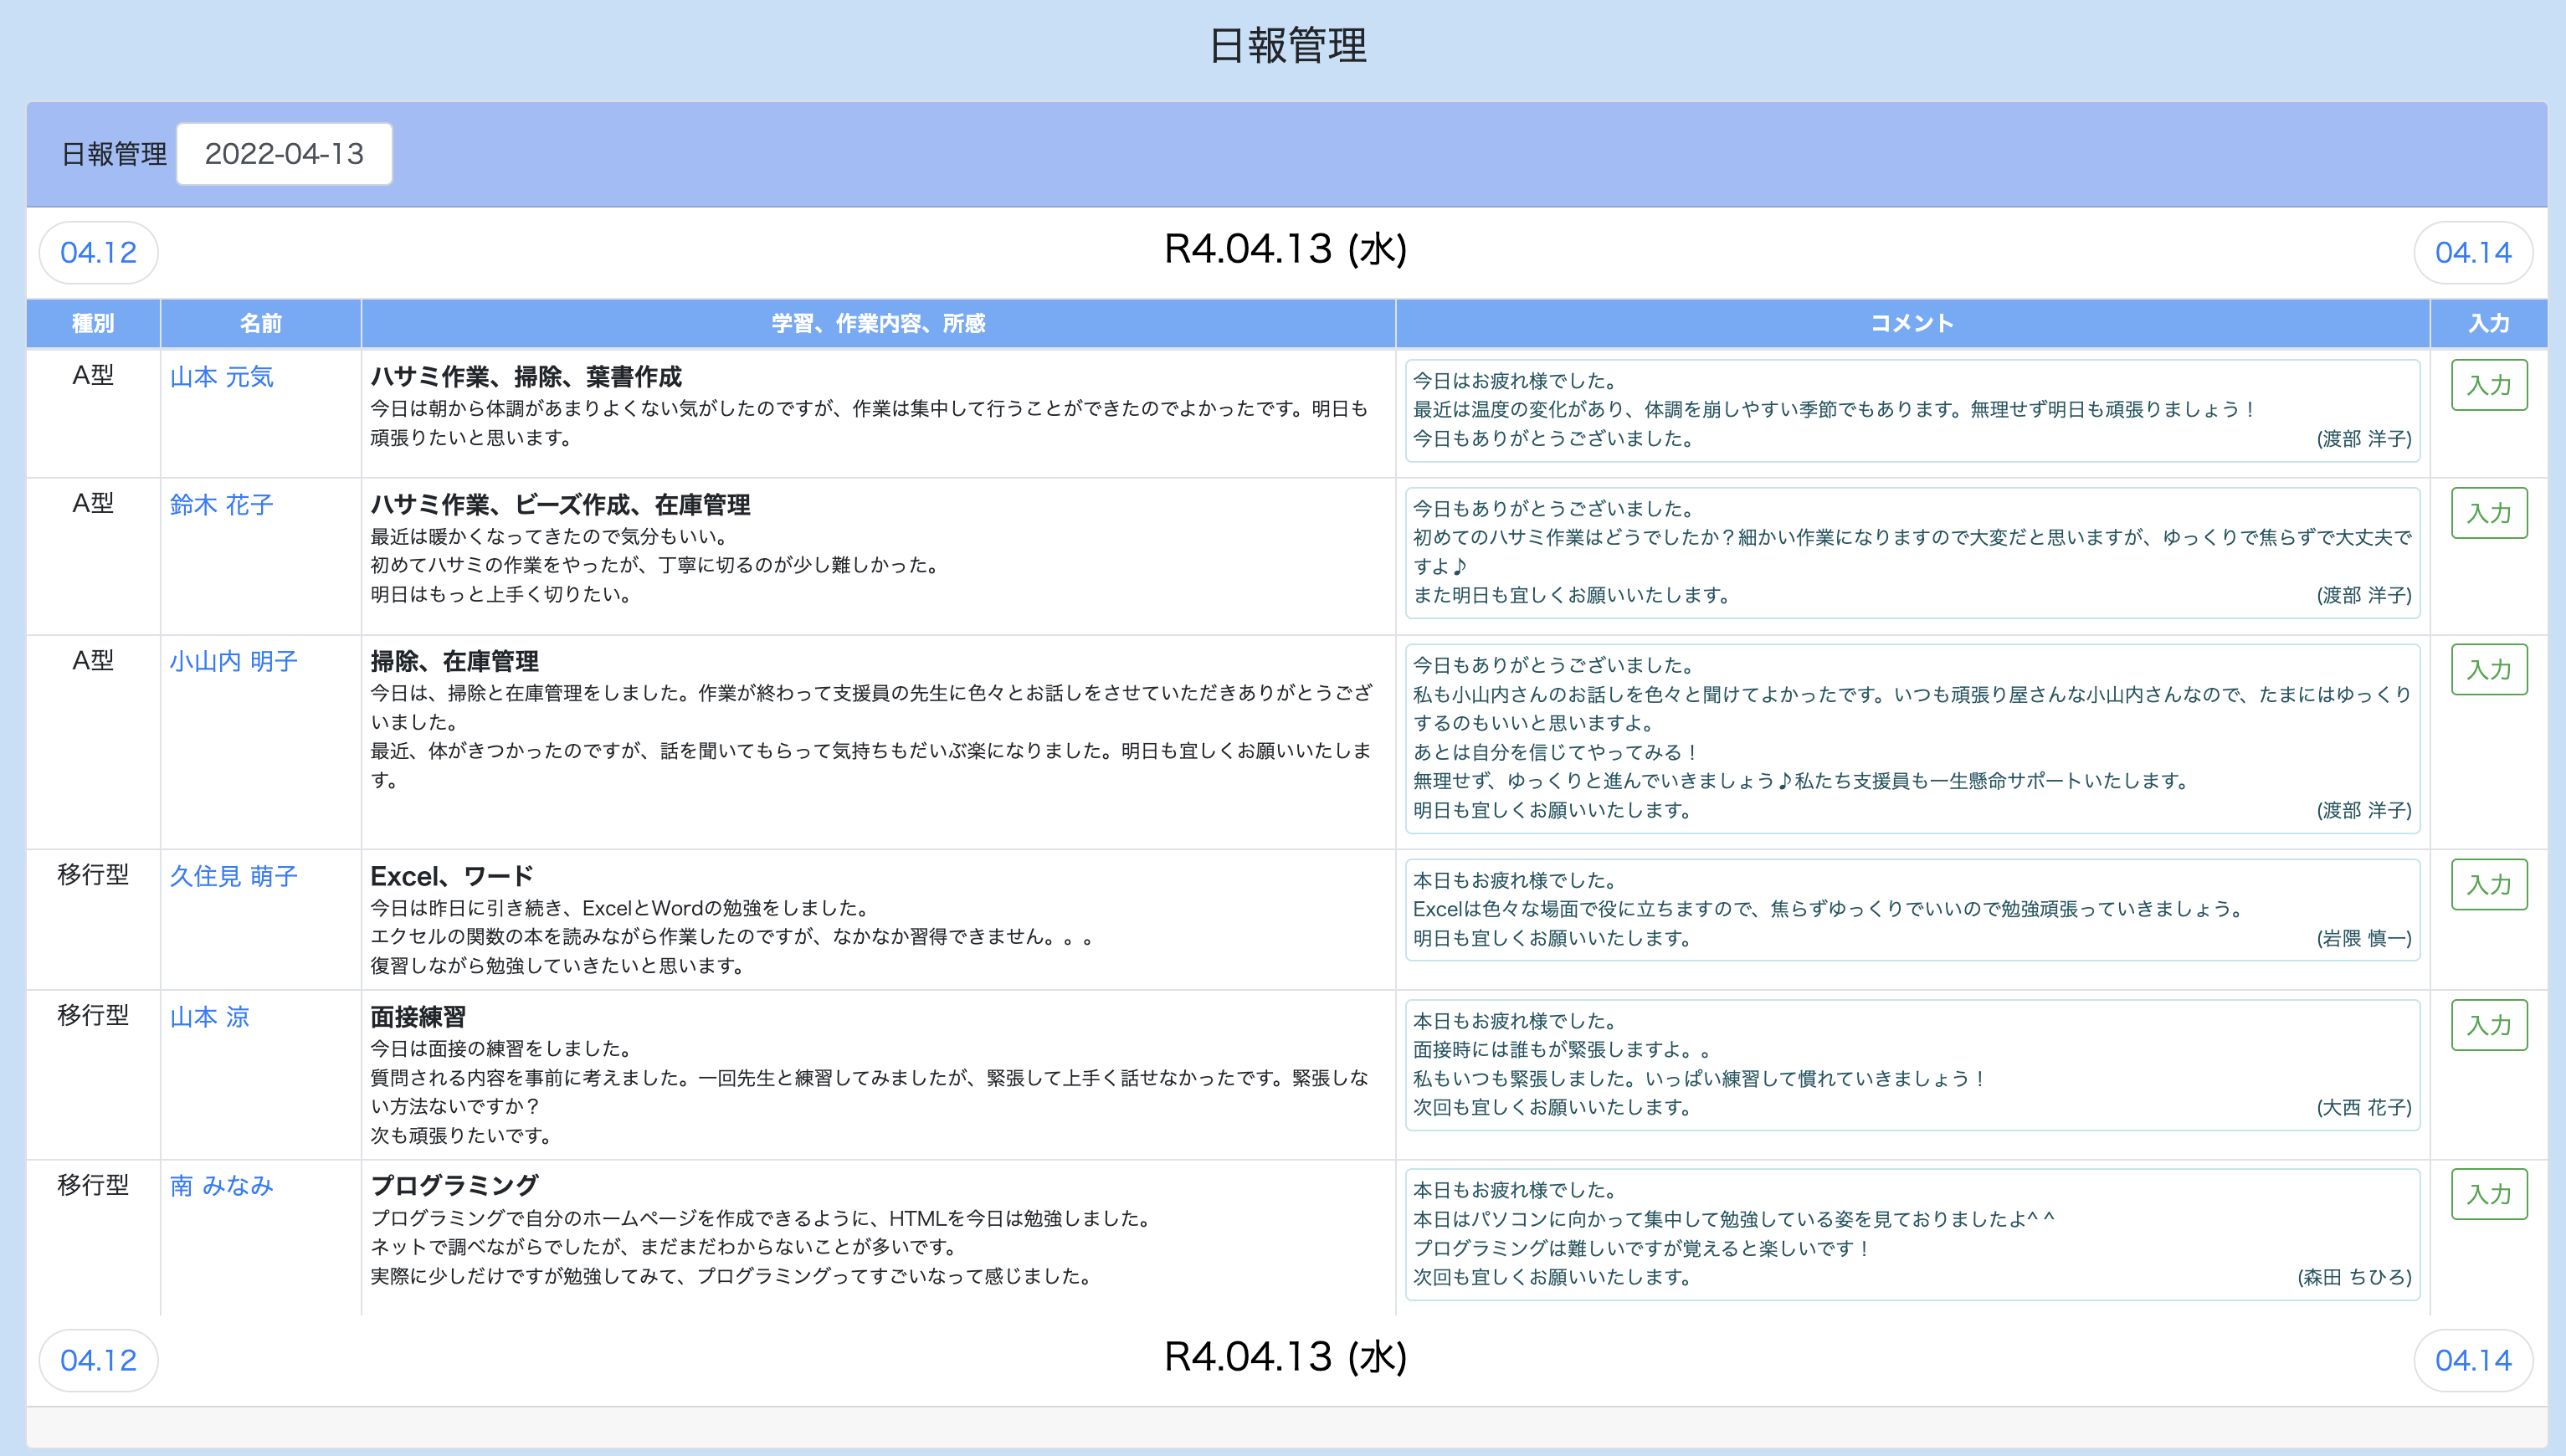Go to next day 04.14 at top

(x=2472, y=252)
